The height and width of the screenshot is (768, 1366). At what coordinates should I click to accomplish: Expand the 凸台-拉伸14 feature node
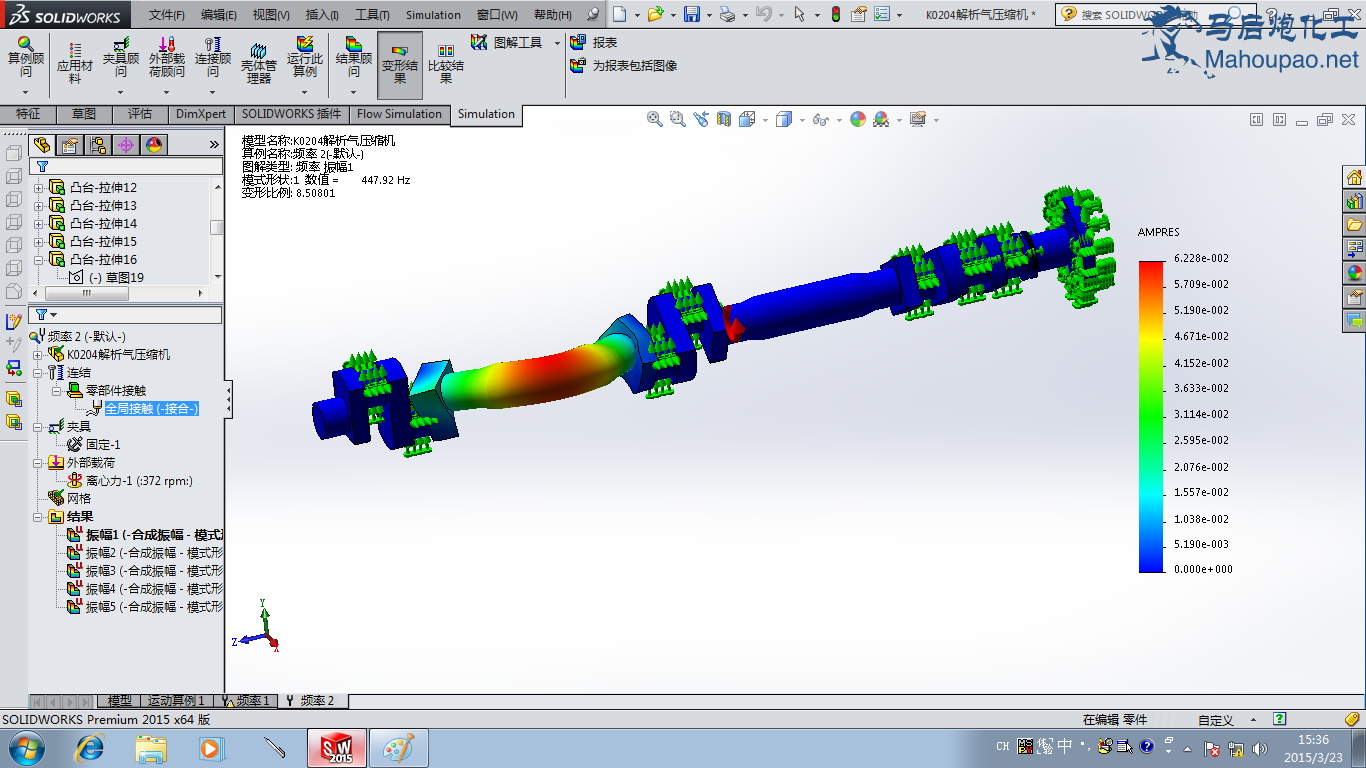click(x=39, y=224)
